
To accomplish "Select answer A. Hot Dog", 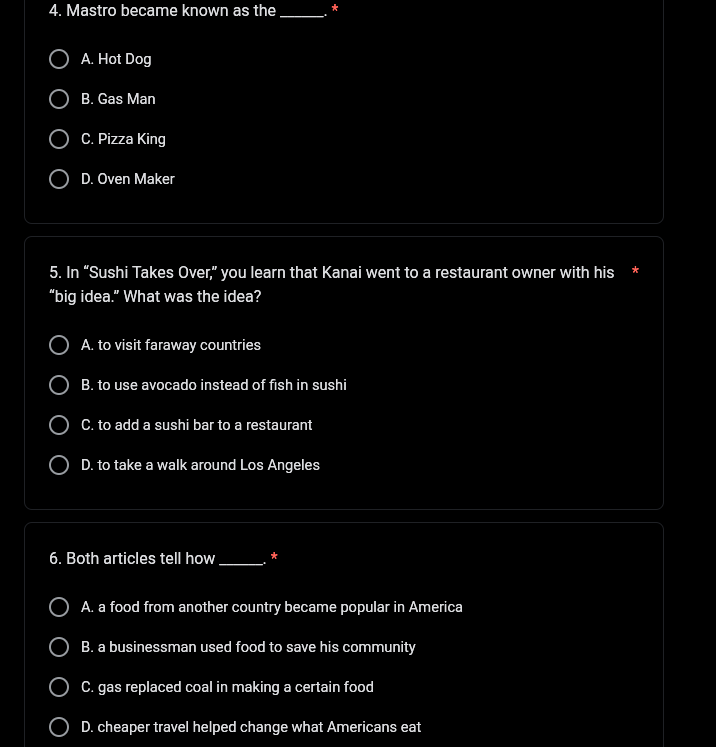I will (59, 59).
